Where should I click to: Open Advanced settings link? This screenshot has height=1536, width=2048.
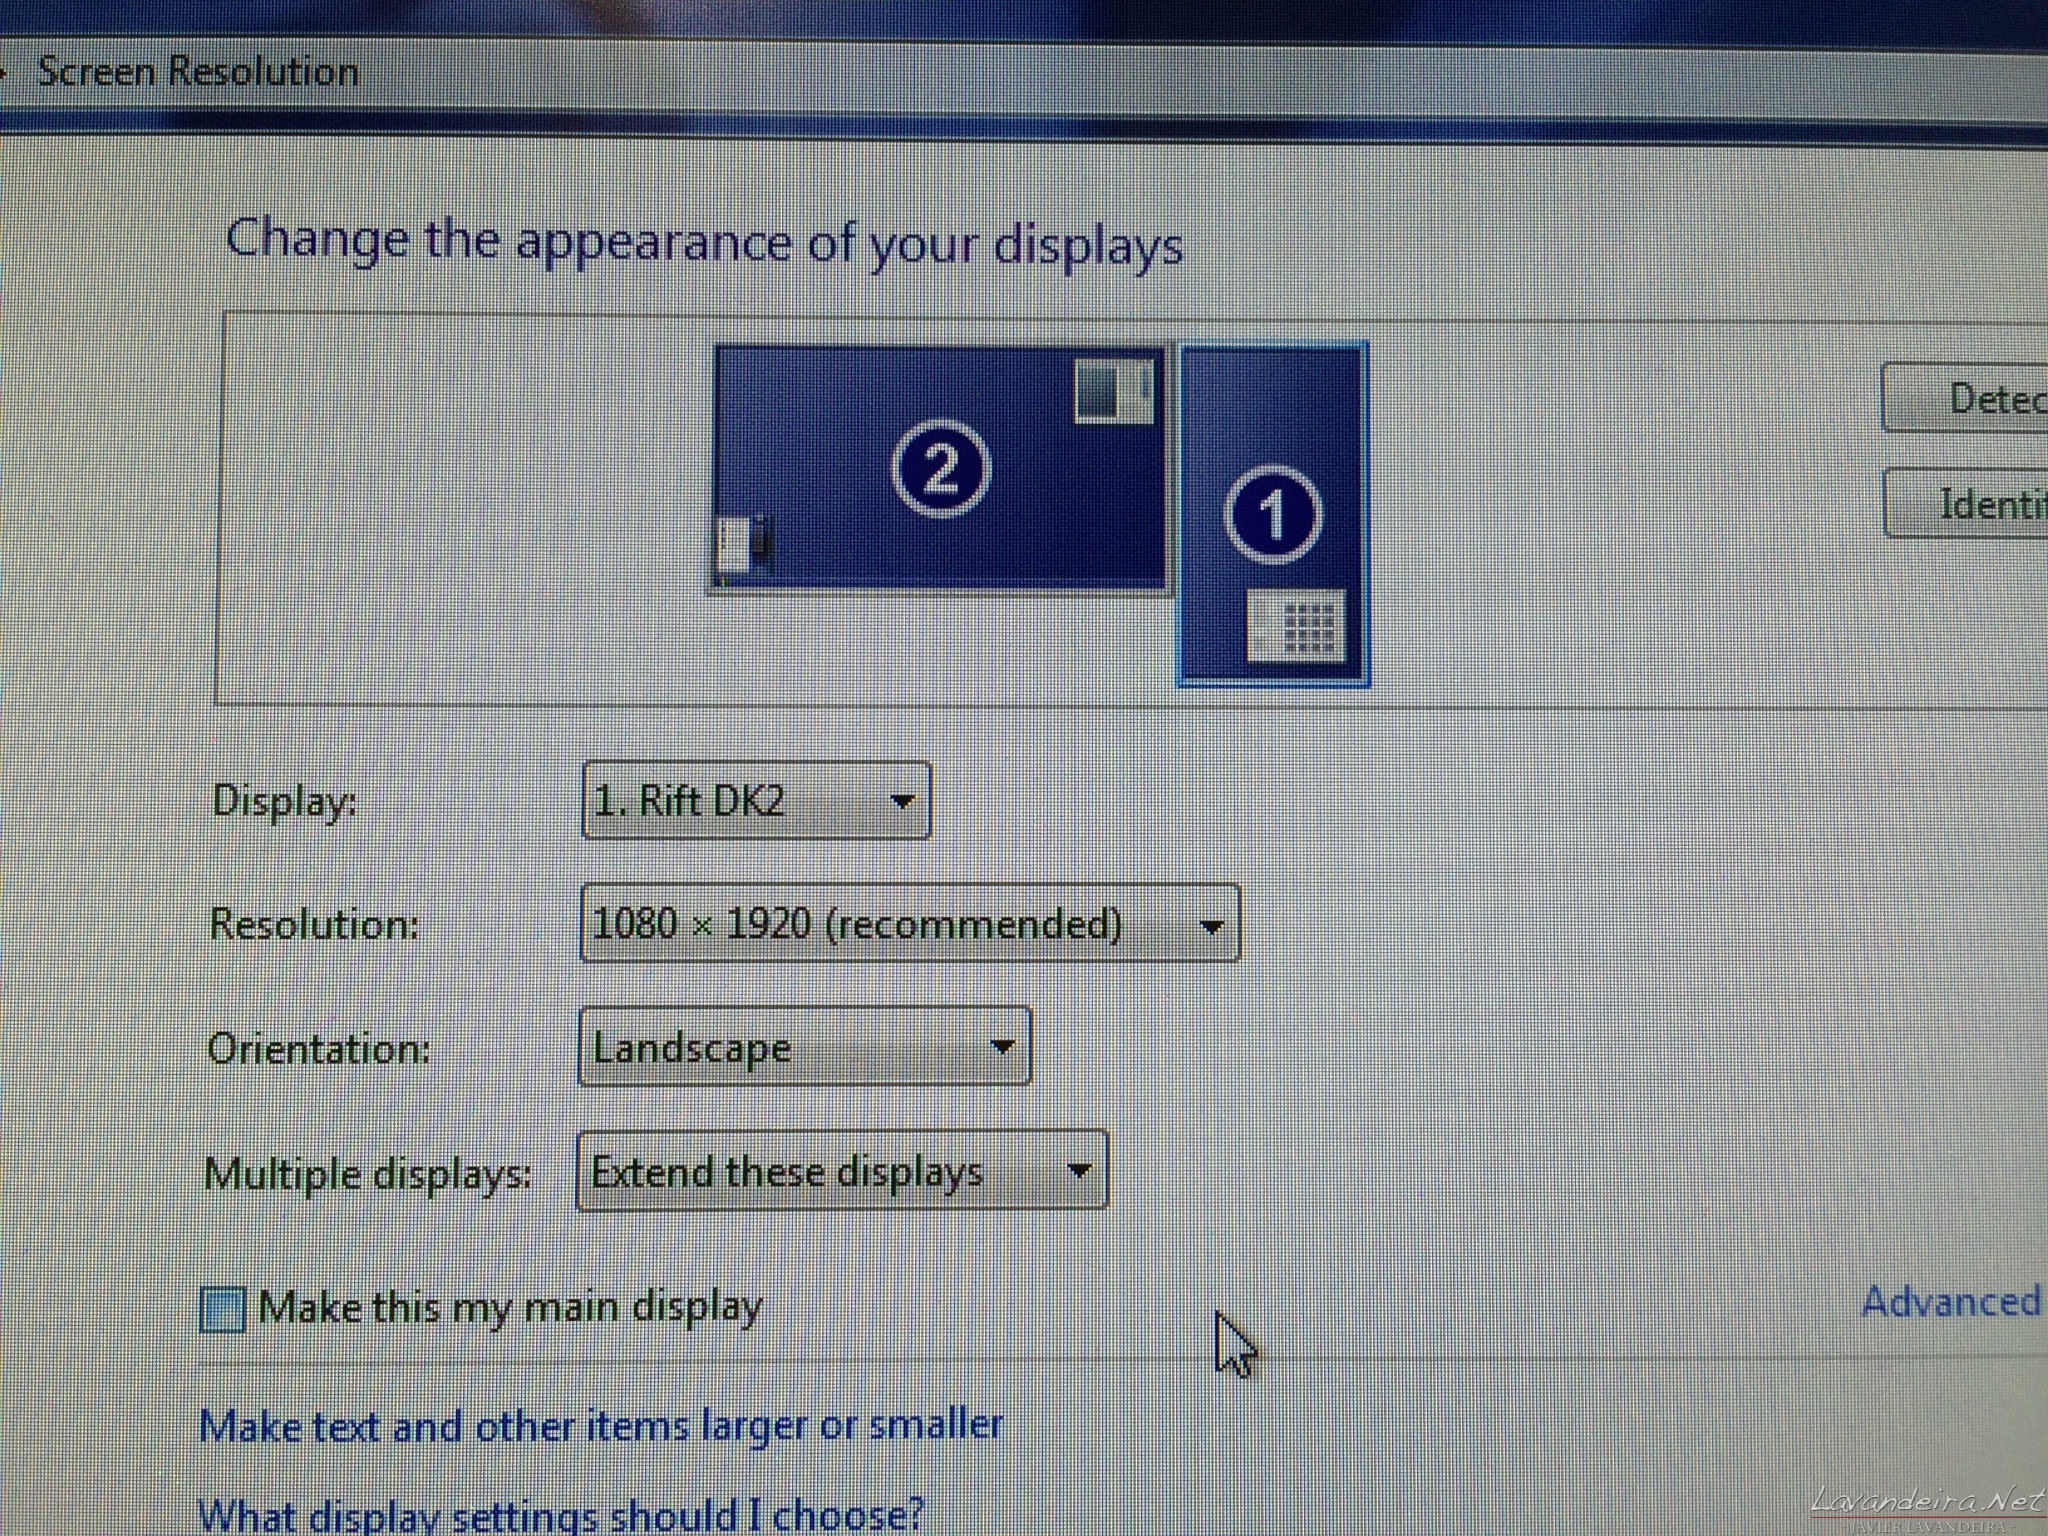[1951, 1301]
